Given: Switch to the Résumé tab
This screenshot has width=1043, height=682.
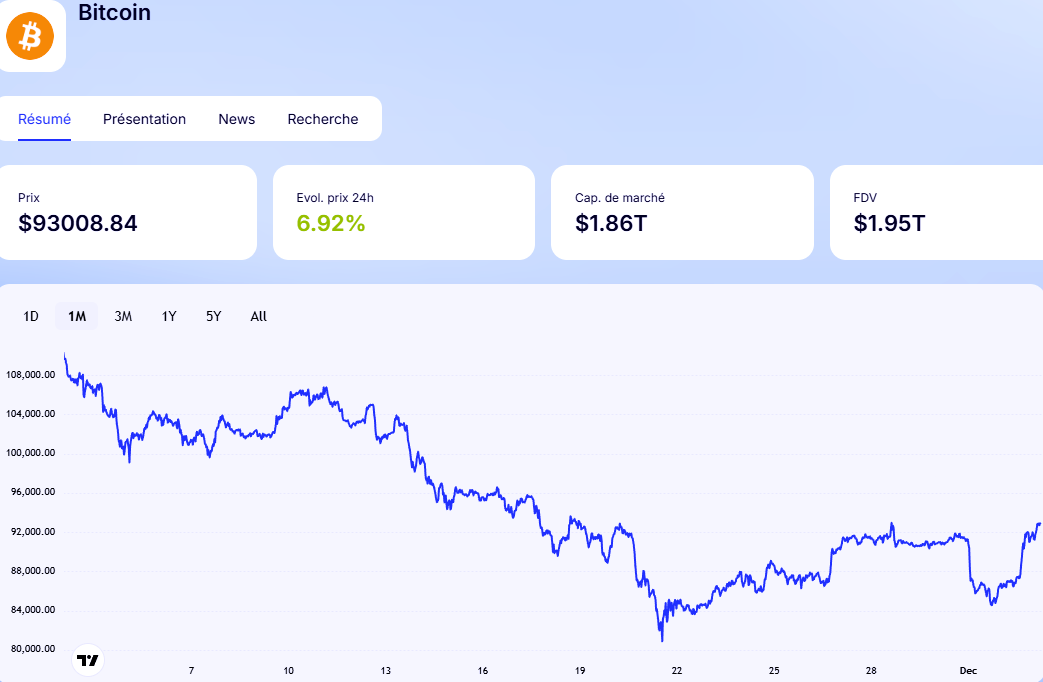Looking at the screenshot, I should tap(44, 119).
